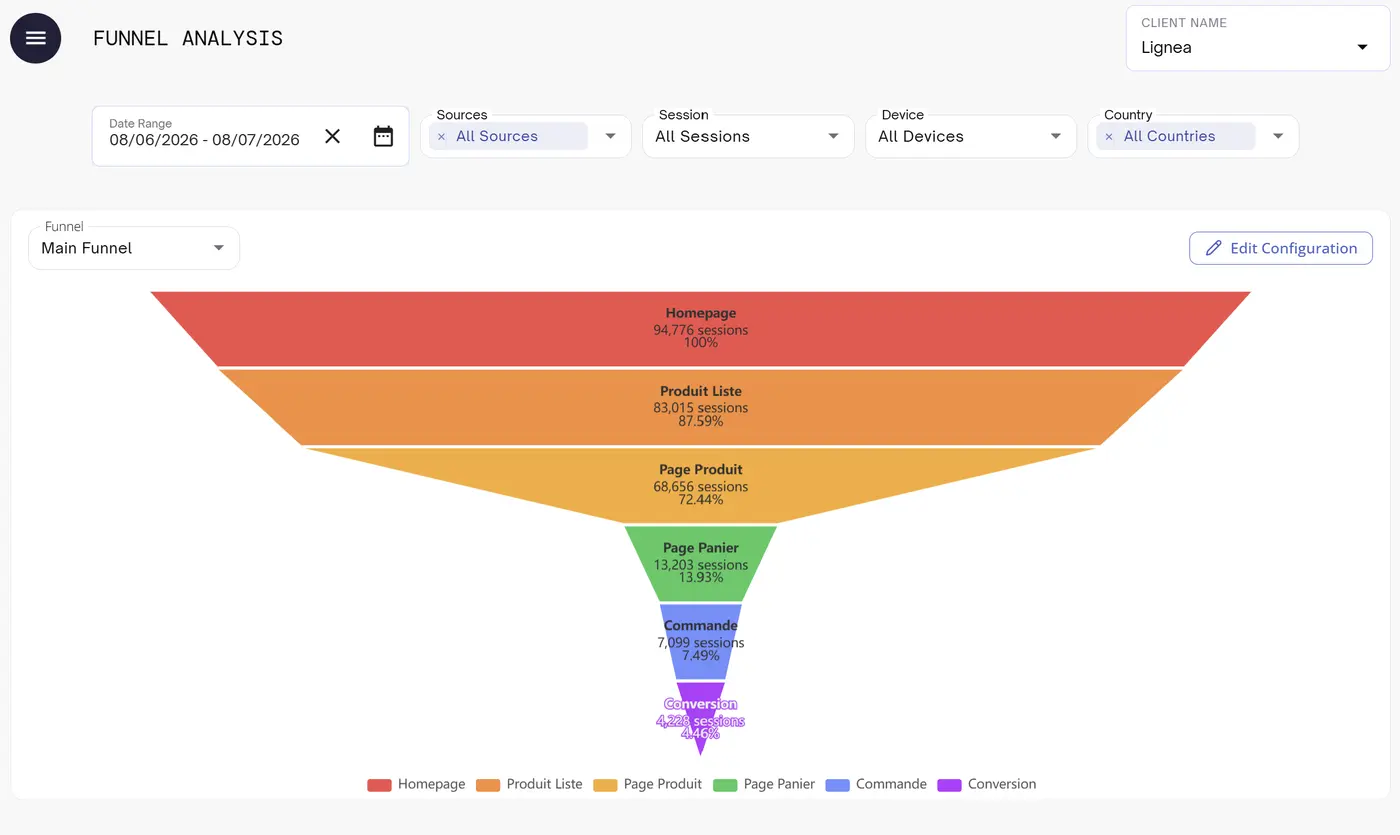Expand the Client Name dropdown
The height and width of the screenshot is (835, 1400).
[1258, 38]
